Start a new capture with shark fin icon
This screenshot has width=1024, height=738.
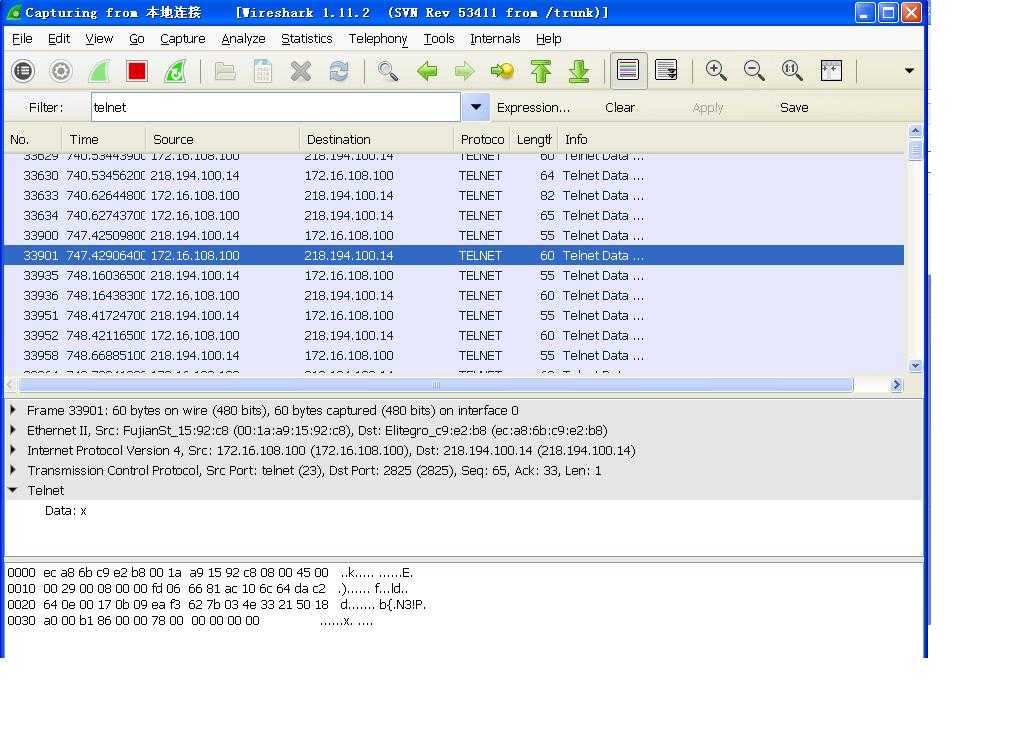tap(99, 71)
